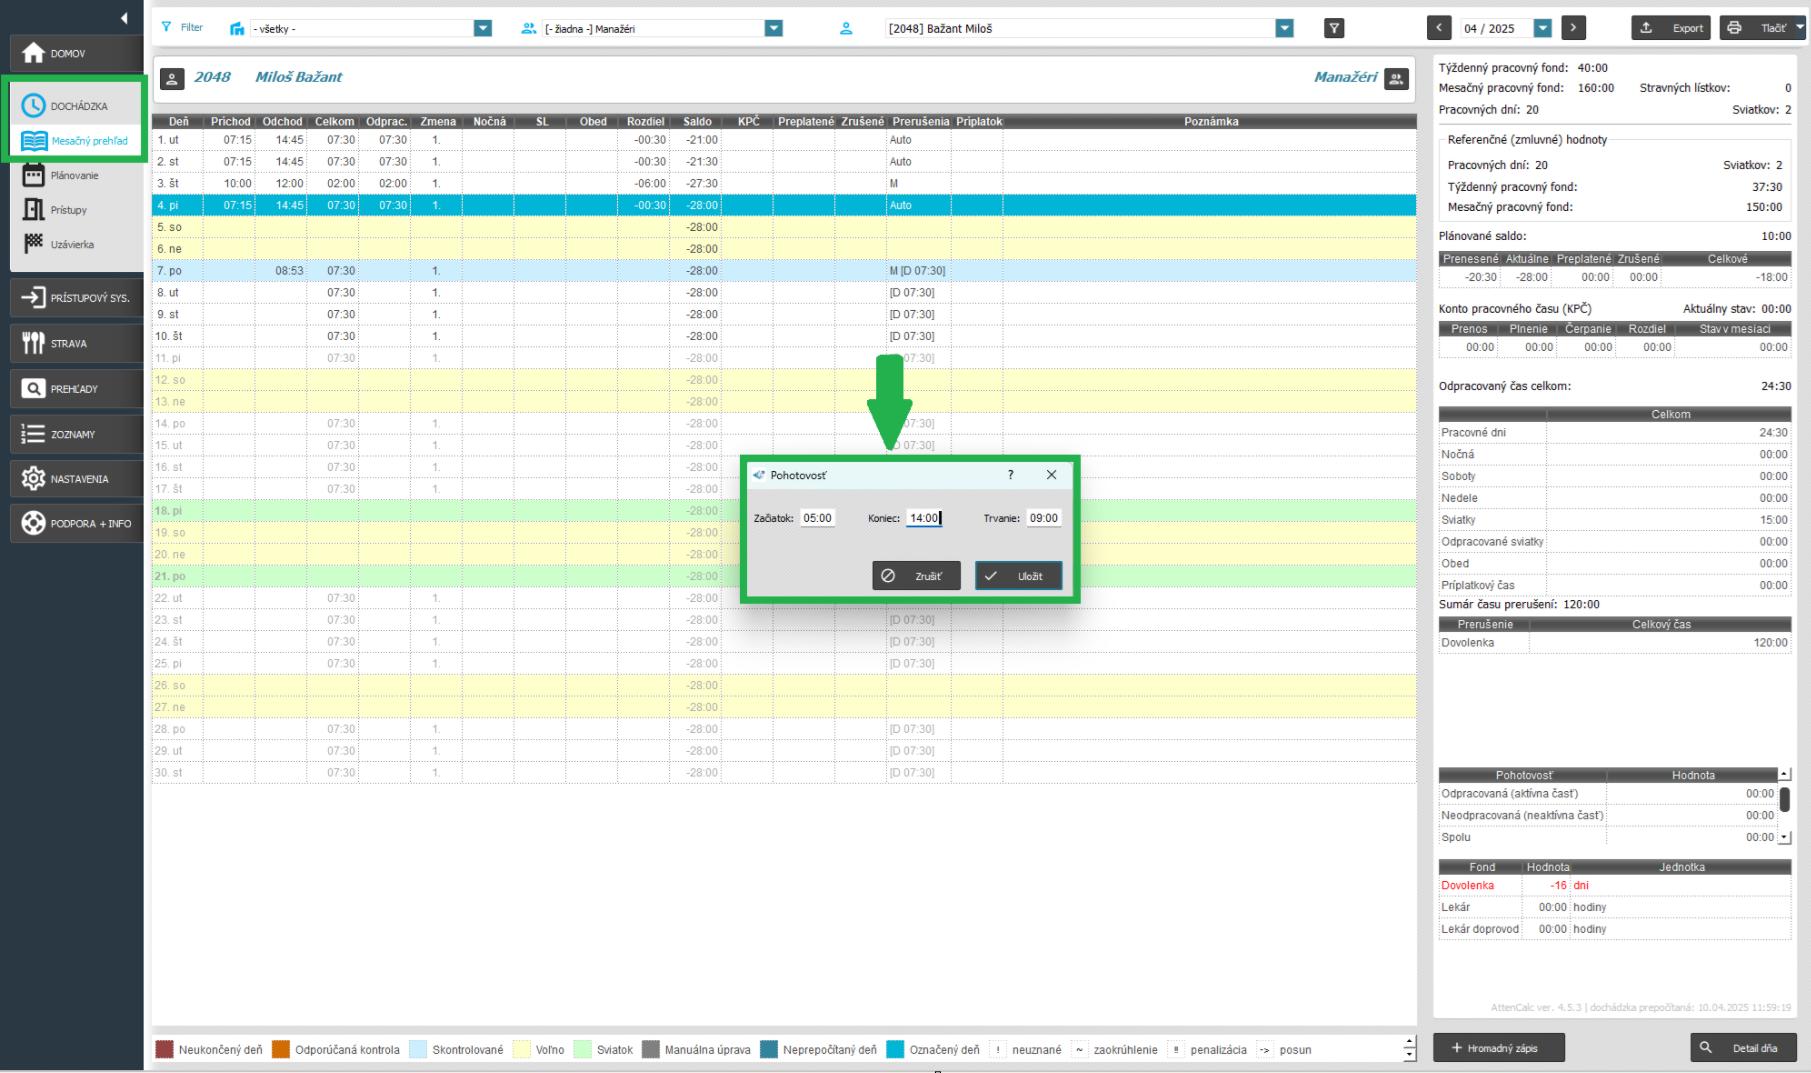The width and height of the screenshot is (1811, 1073).
Task: Click the filter funnel icon next to employee selector
Action: 1333,29
